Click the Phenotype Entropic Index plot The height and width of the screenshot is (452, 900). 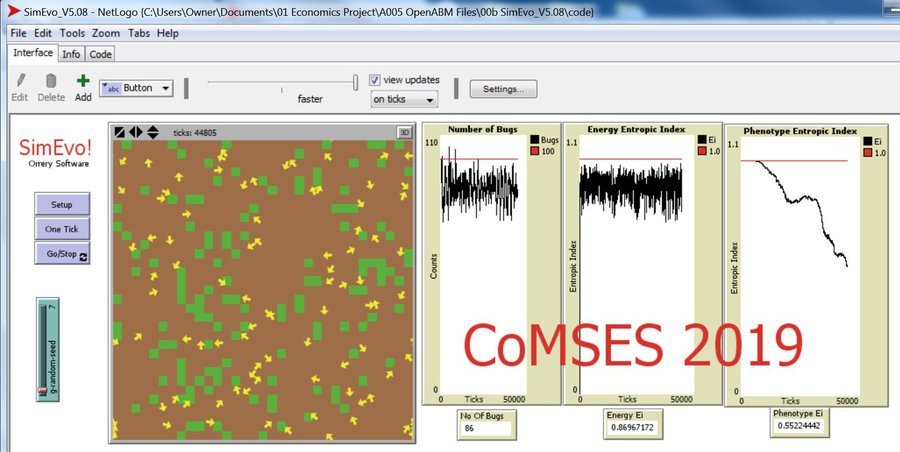tap(800, 266)
